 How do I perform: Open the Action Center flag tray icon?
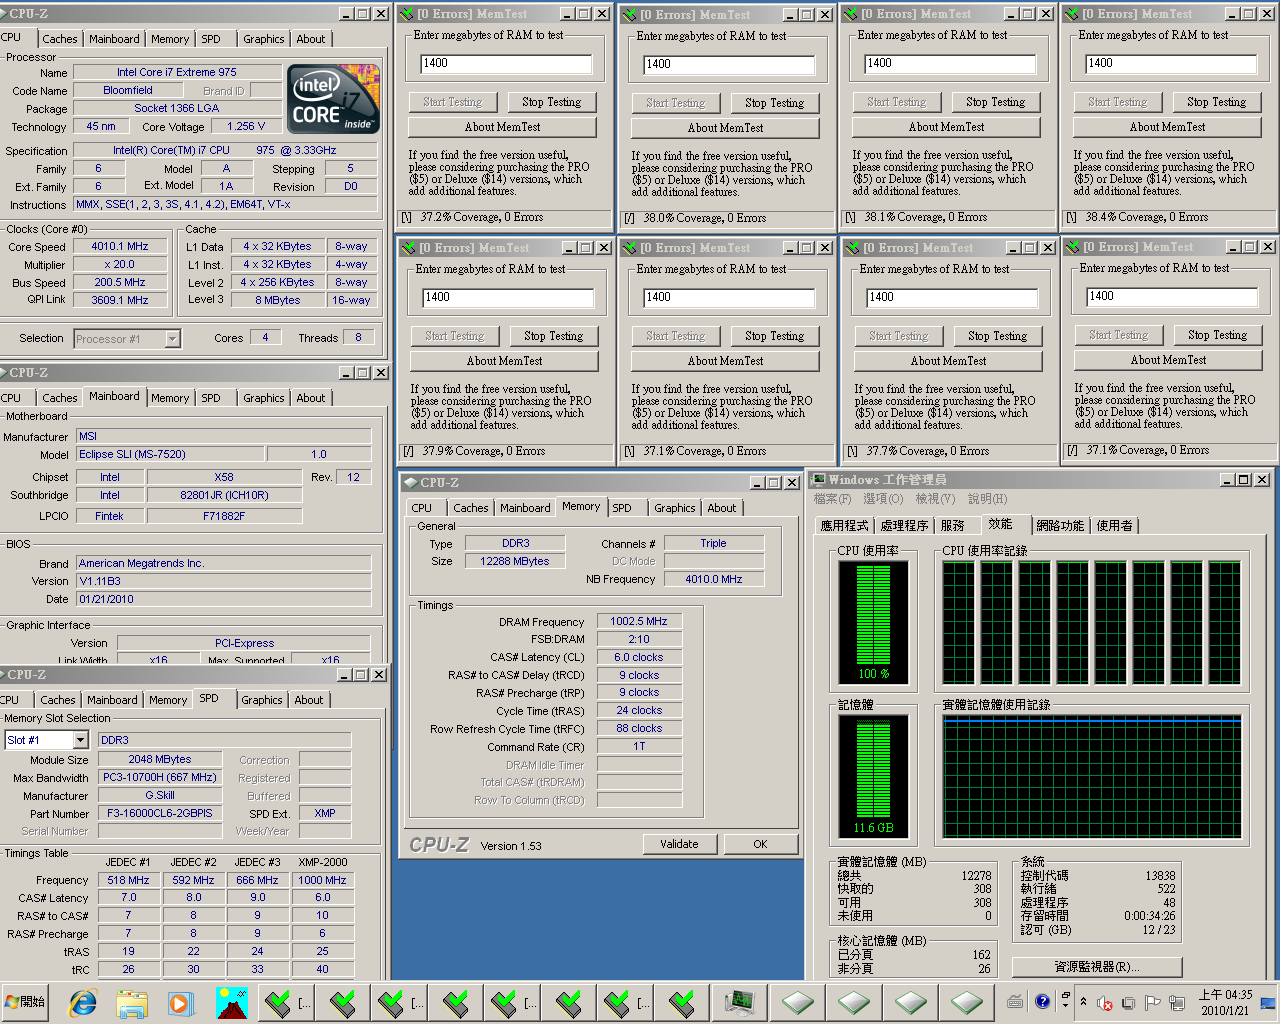point(1152,1003)
